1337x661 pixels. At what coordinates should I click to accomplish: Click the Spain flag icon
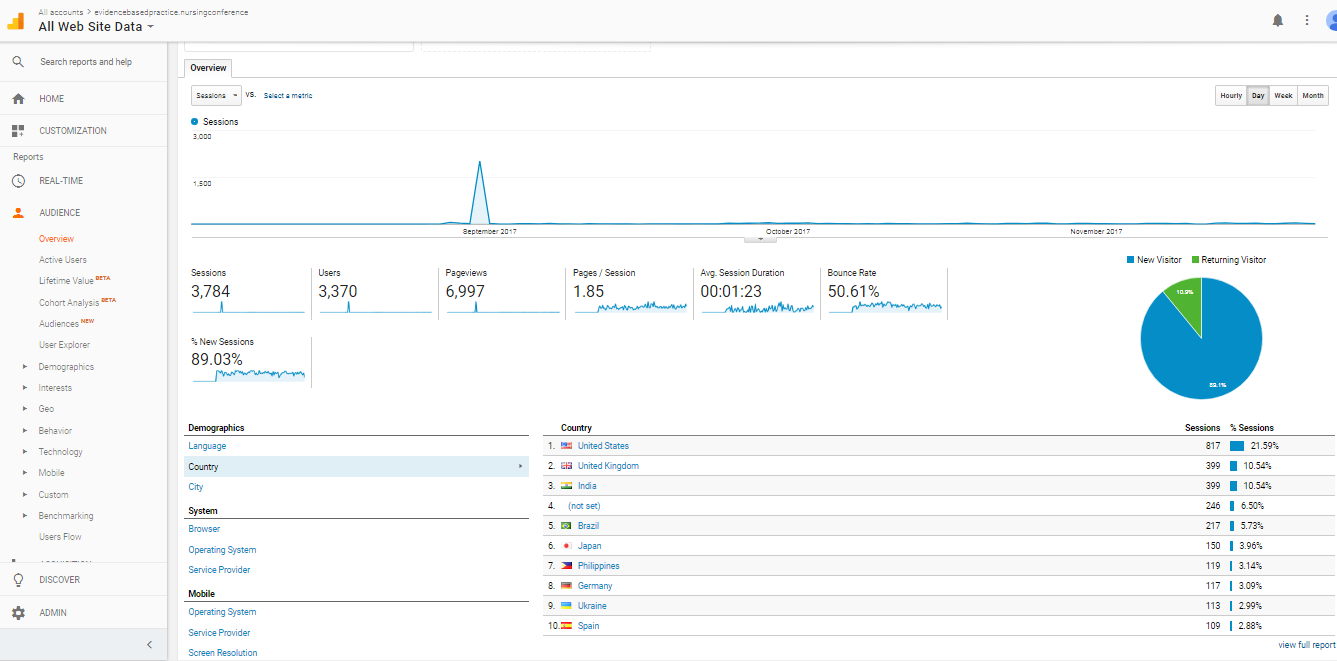566,626
